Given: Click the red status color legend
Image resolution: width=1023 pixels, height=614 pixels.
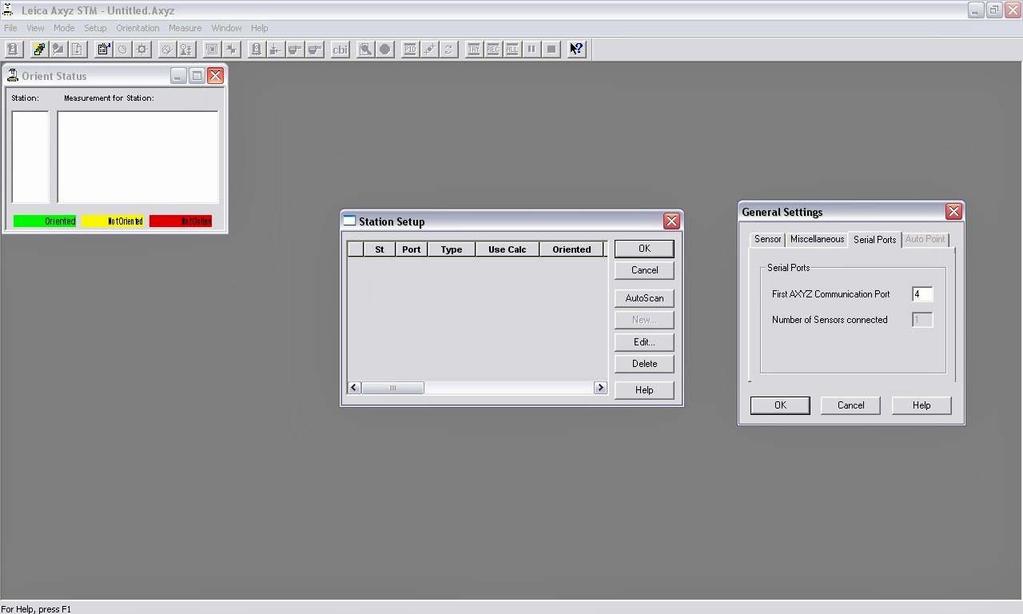Looking at the screenshot, I should coord(181,221).
